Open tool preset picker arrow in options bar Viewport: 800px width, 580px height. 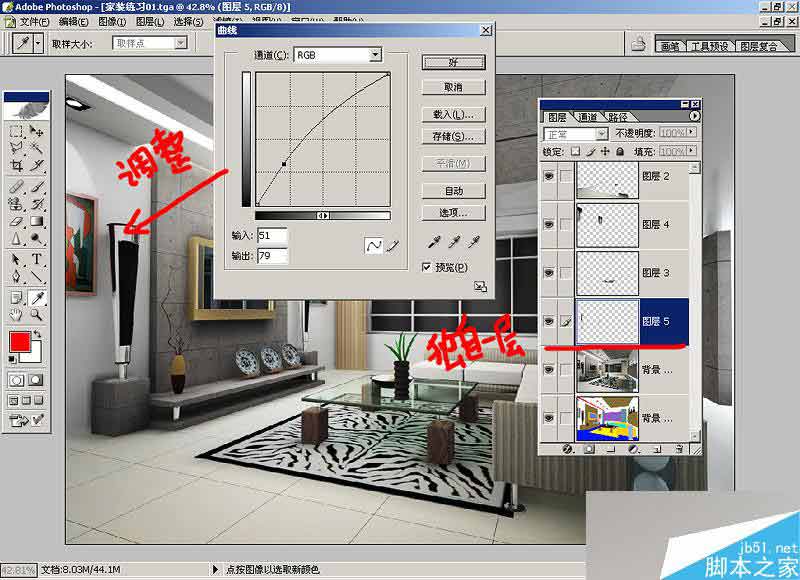click(38, 43)
